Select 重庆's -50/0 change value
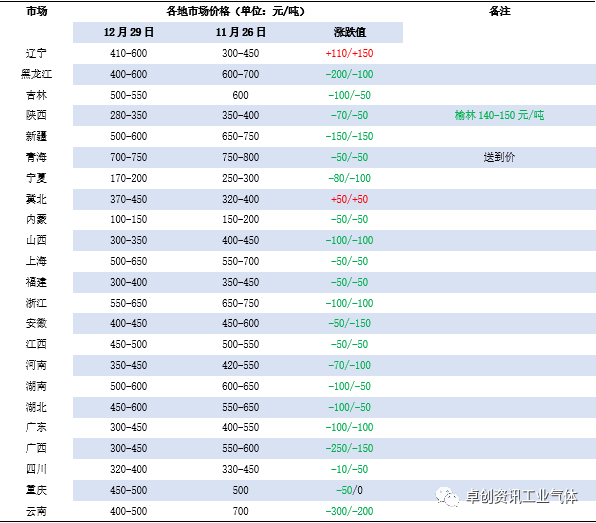This screenshot has width=596, height=523. pyautogui.click(x=349, y=490)
